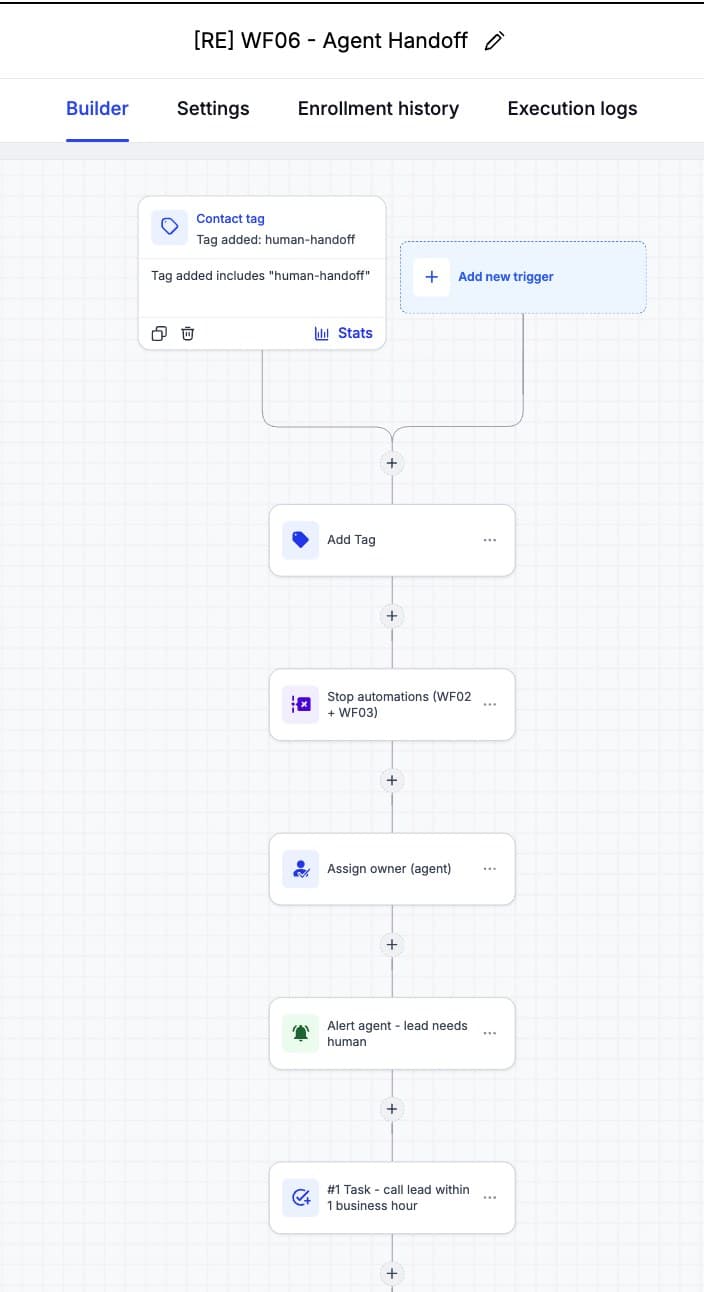Viewport: 704px width, 1292px height.
Task: Click the workflow title [RE] WF06 - Agent Handoff
Action: click(331, 41)
